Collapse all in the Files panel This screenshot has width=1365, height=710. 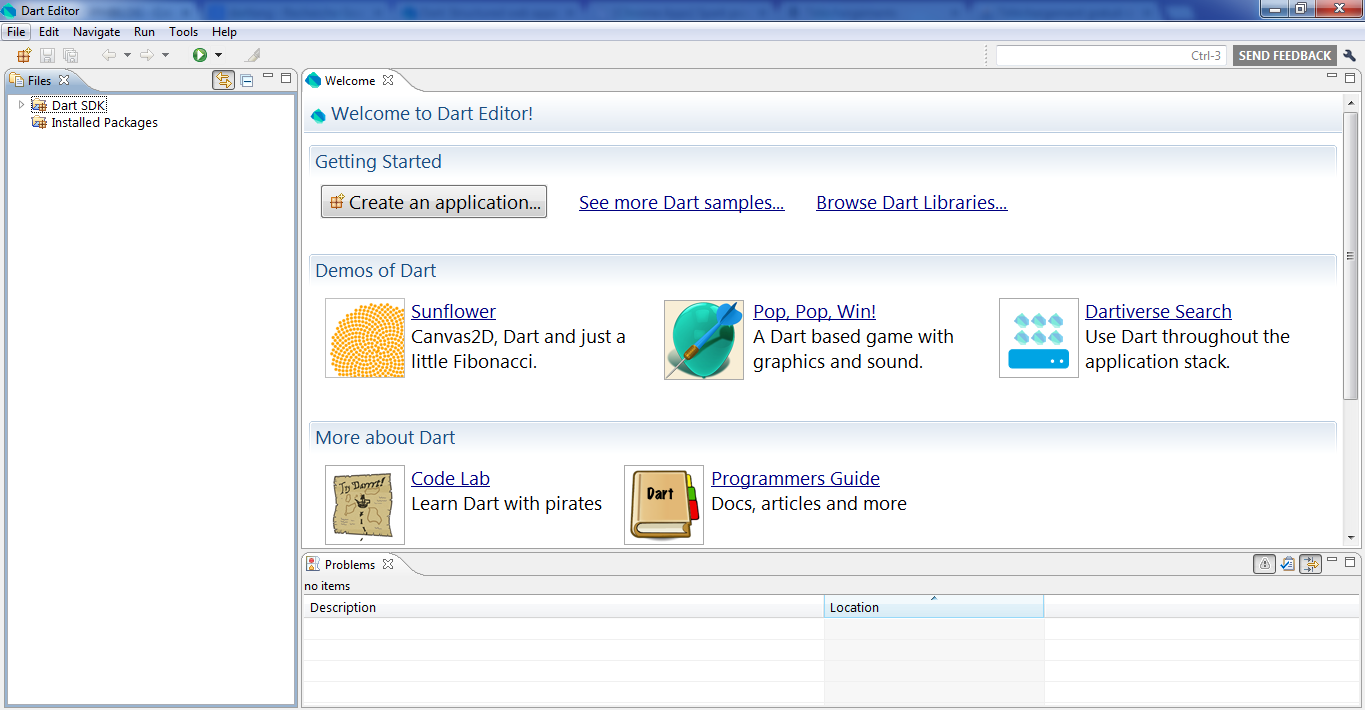pos(247,80)
